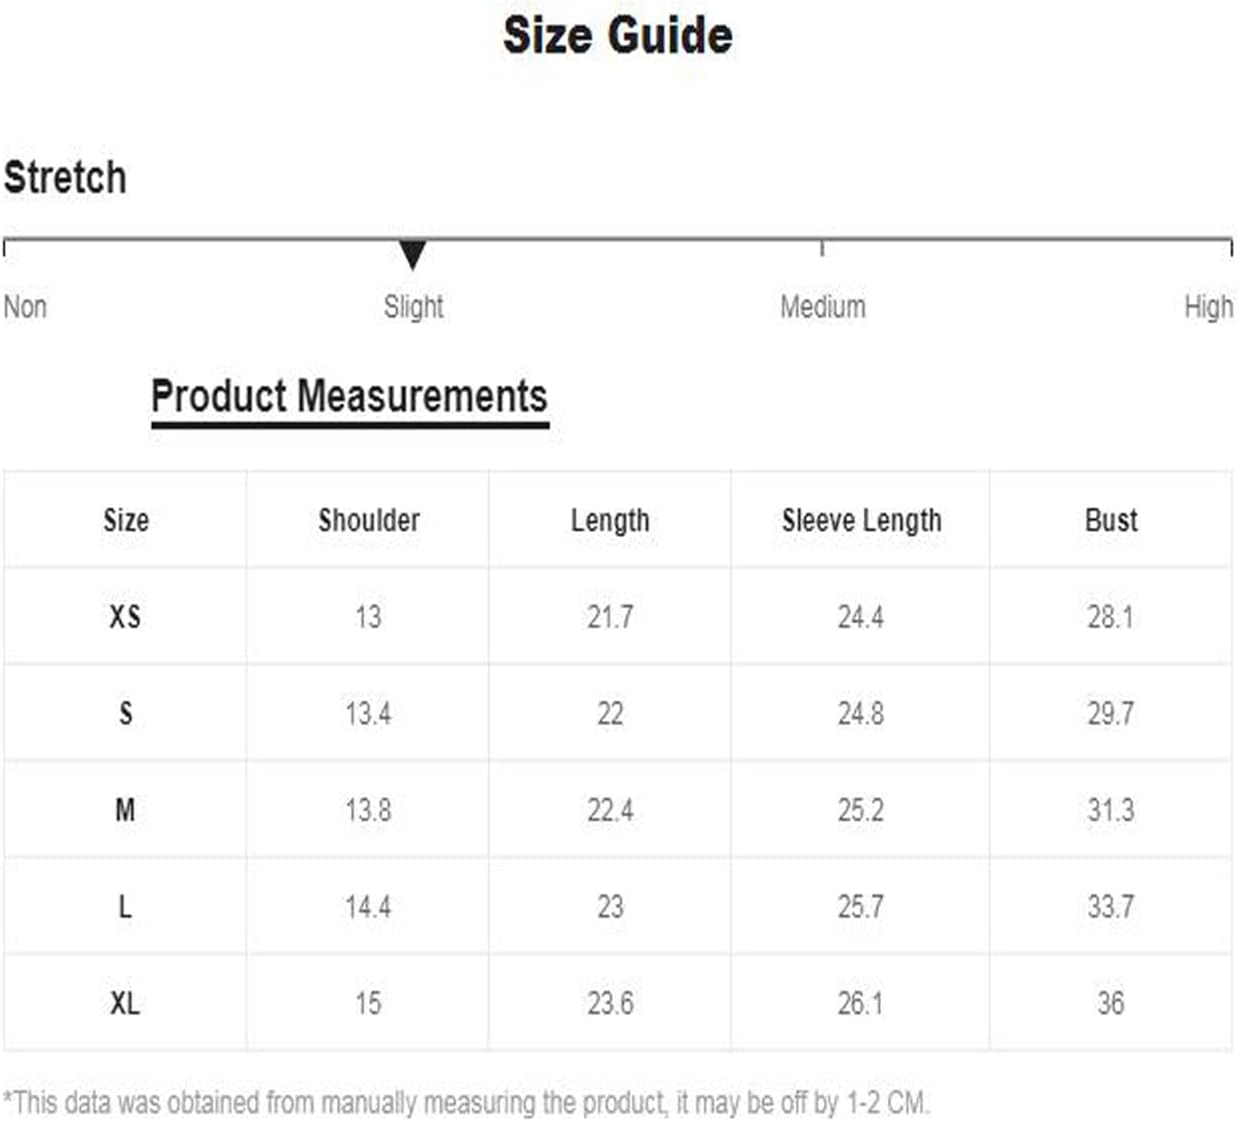The image size is (1238, 1121).
Task: Select the XL size row label
Action: pyautogui.click(x=125, y=1002)
